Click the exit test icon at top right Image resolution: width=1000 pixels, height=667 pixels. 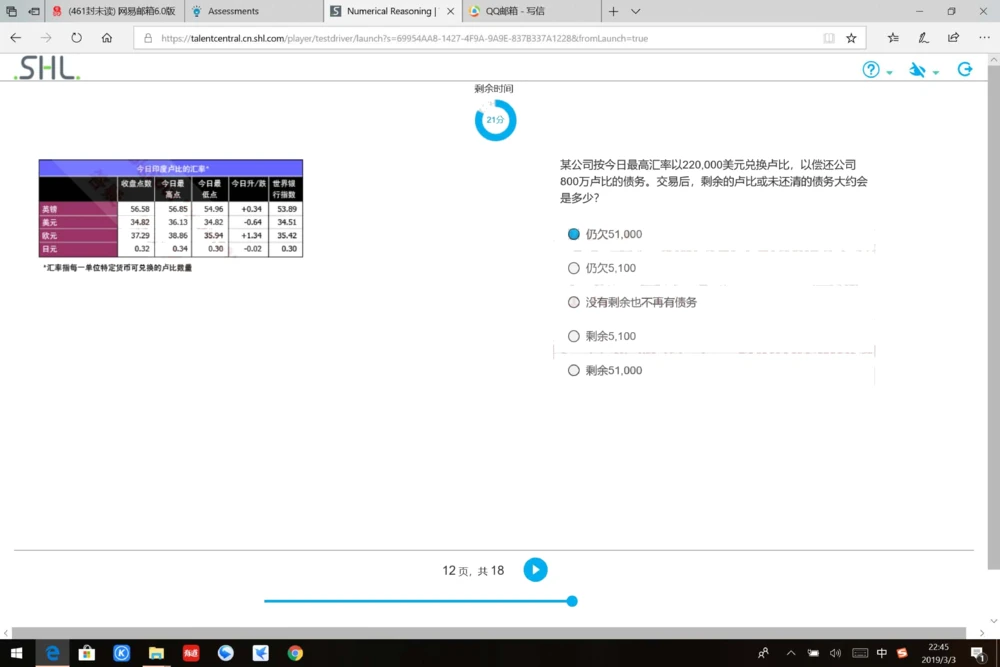tap(964, 69)
